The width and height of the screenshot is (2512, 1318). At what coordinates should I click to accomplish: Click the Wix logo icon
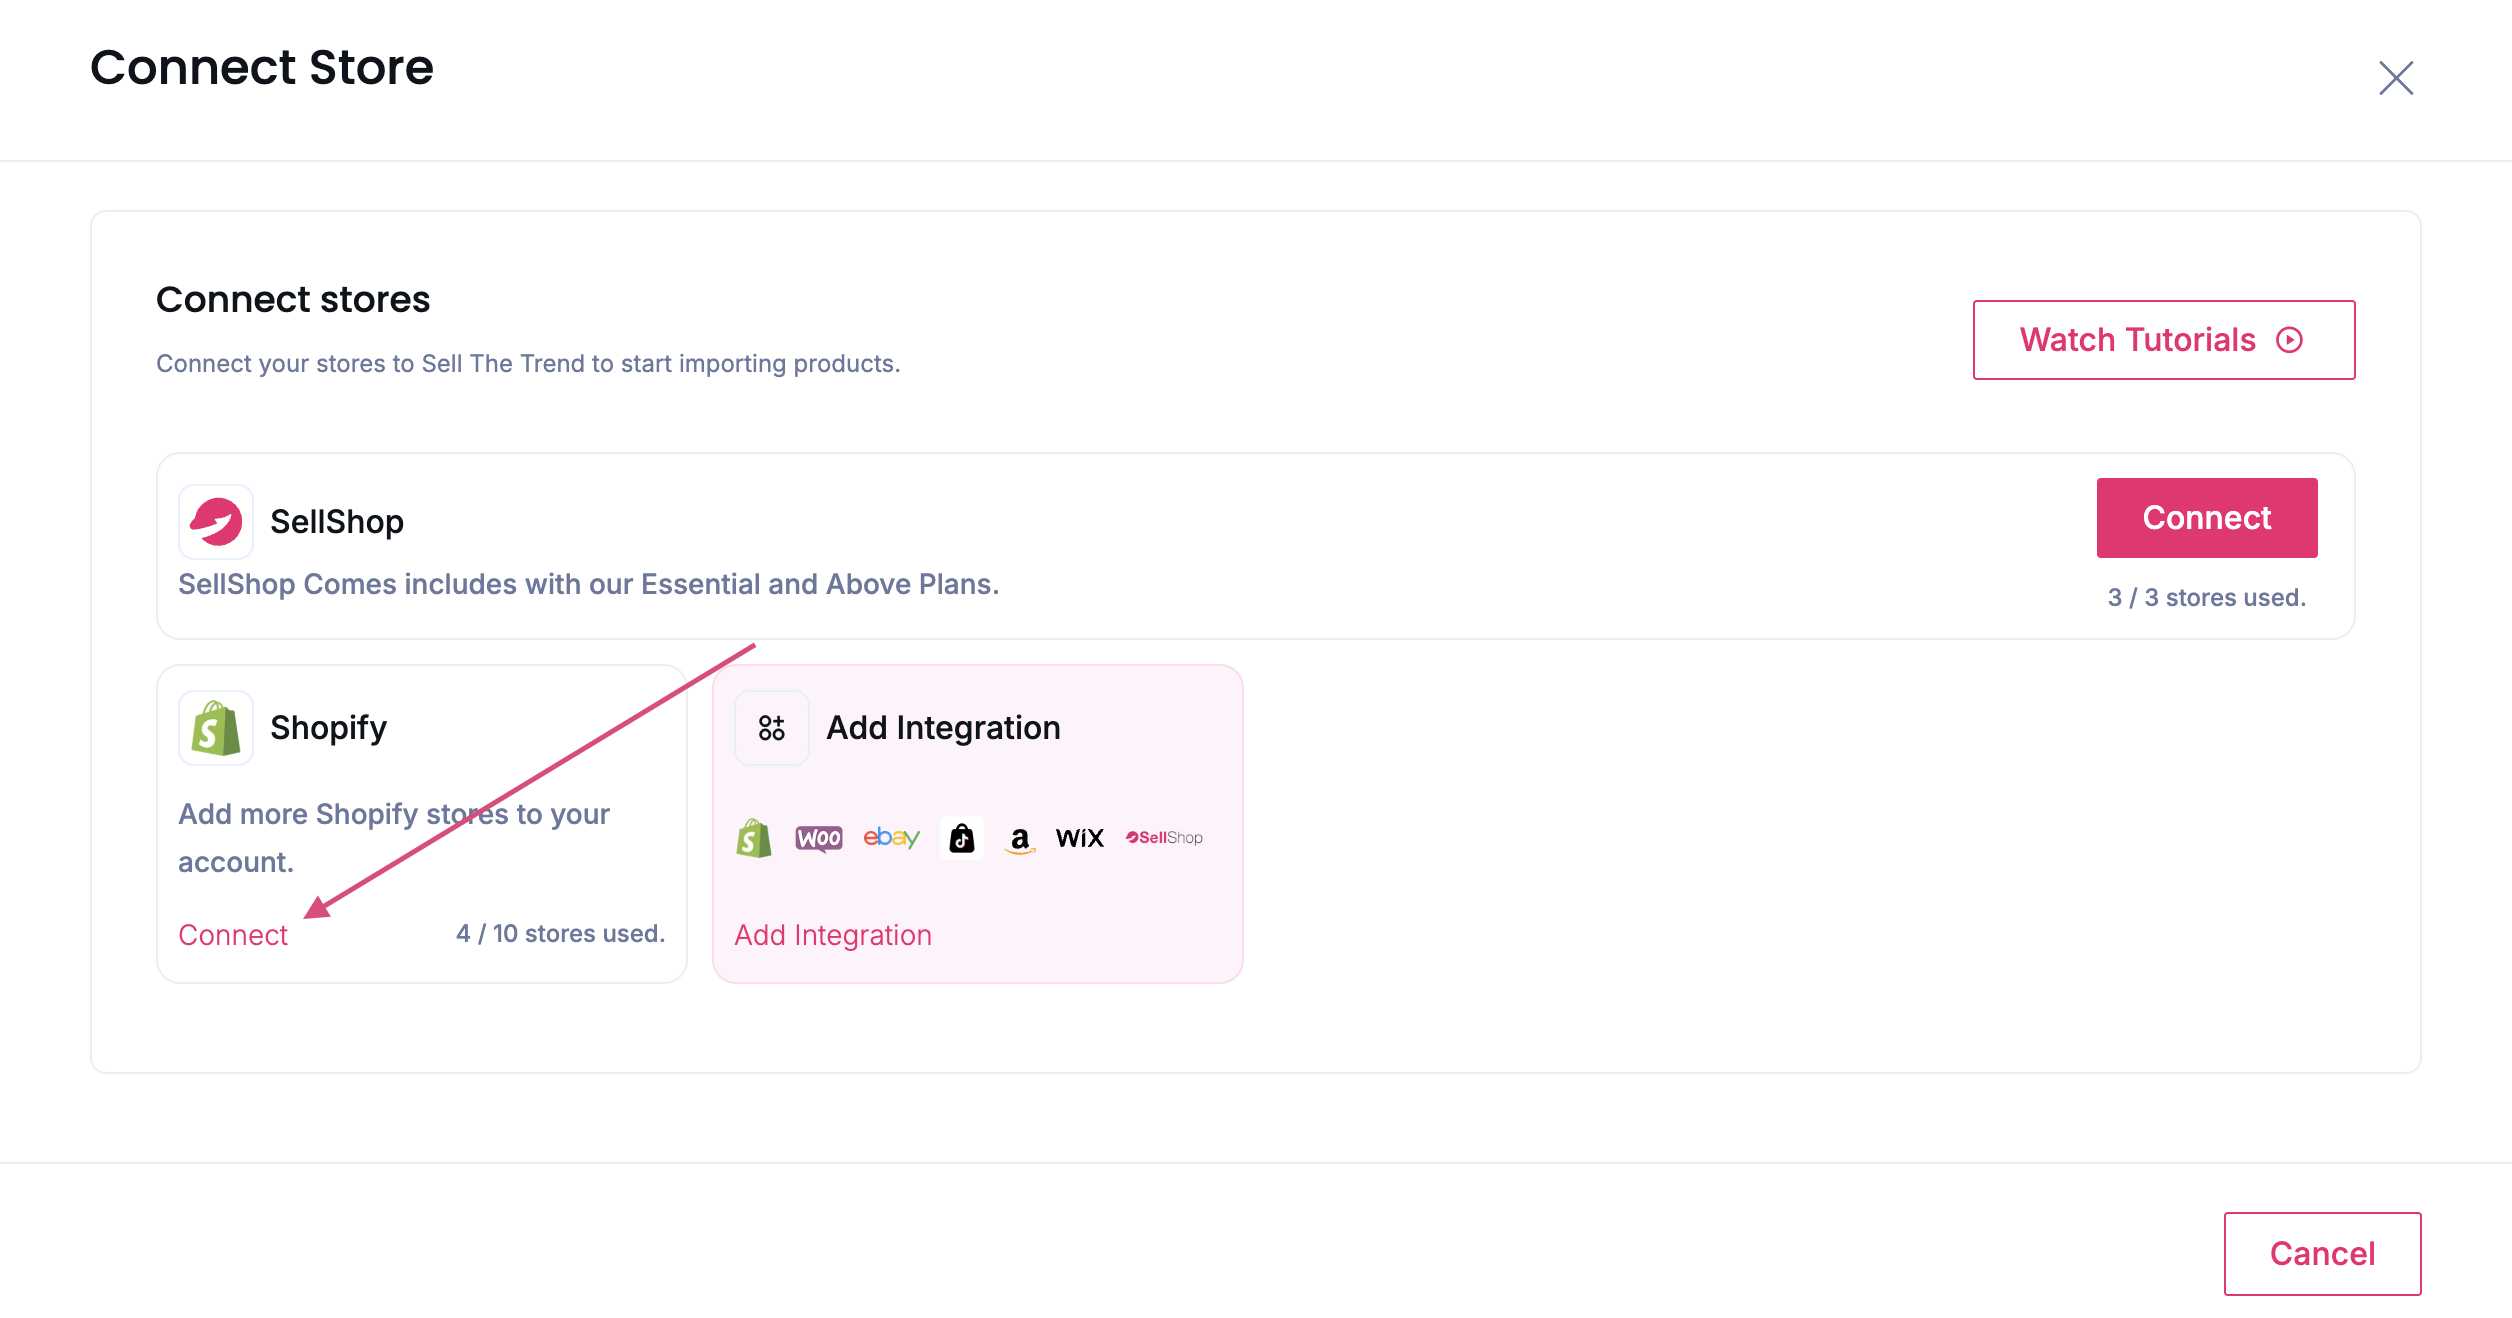(x=1080, y=838)
